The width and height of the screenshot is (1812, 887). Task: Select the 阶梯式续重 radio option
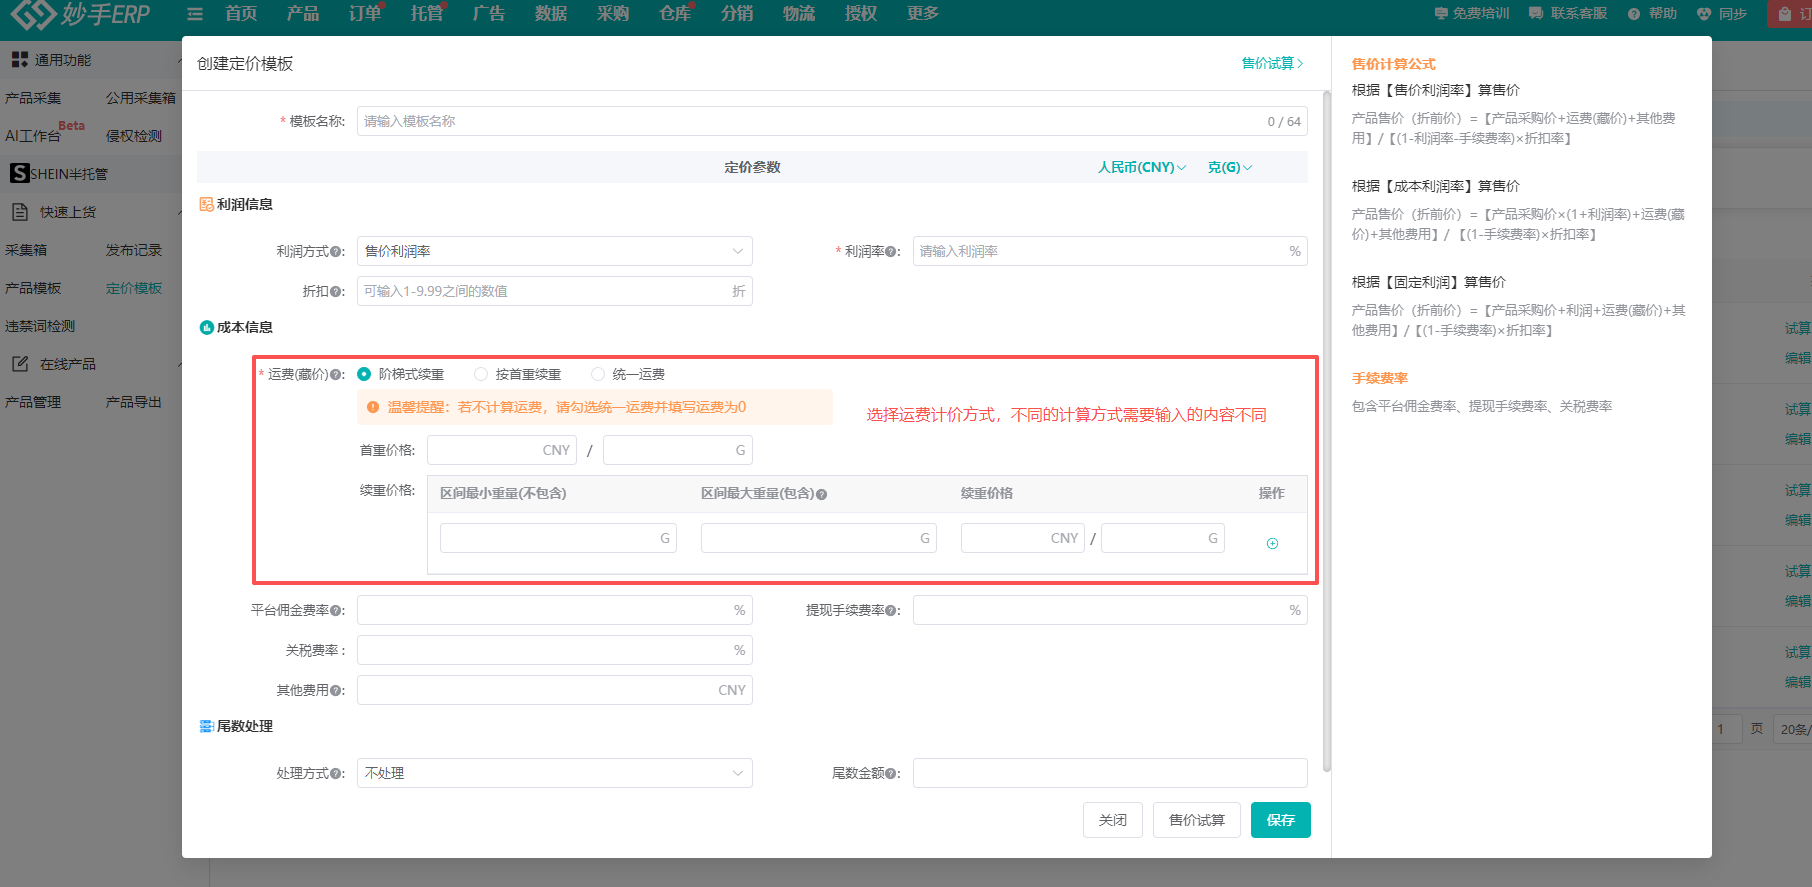click(364, 374)
